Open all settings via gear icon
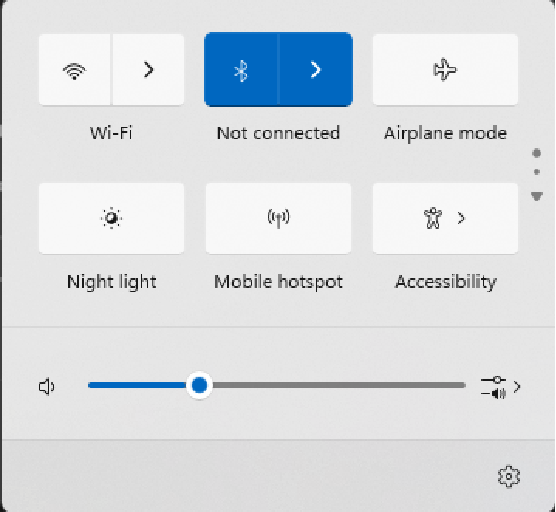 click(x=509, y=477)
